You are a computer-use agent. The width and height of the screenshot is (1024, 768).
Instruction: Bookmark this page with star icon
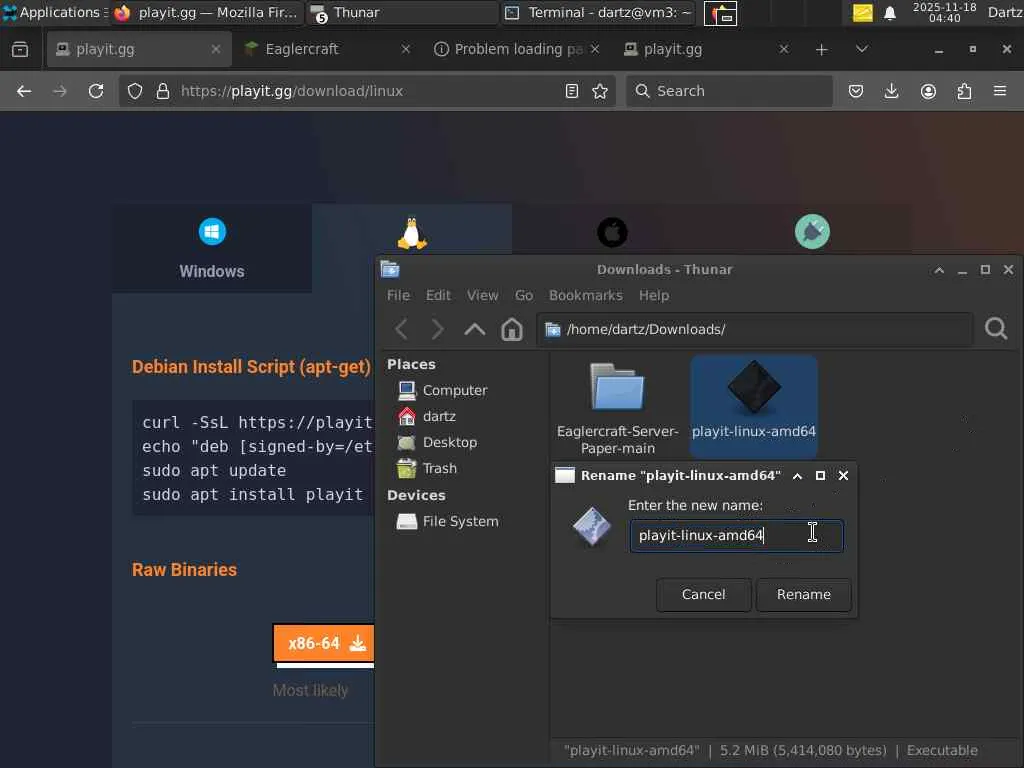[x=600, y=91]
